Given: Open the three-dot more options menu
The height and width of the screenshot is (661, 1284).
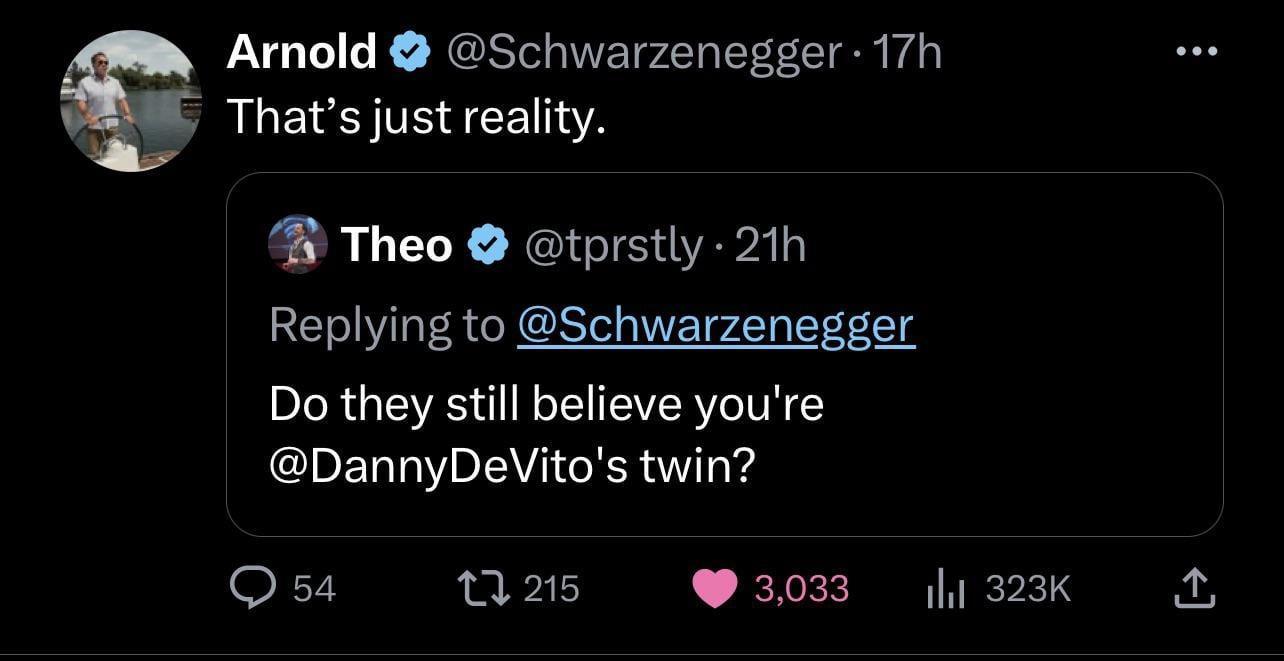Looking at the screenshot, I should point(1196,52).
